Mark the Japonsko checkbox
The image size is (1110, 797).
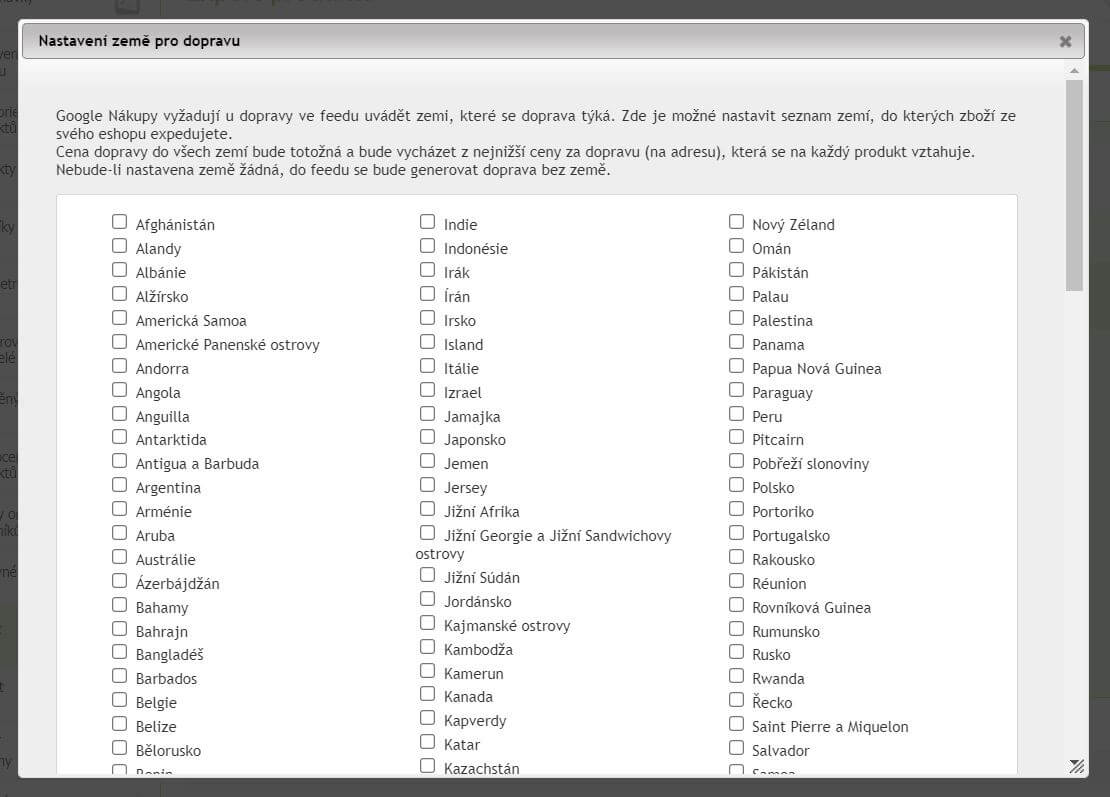(x=428, y=438)
